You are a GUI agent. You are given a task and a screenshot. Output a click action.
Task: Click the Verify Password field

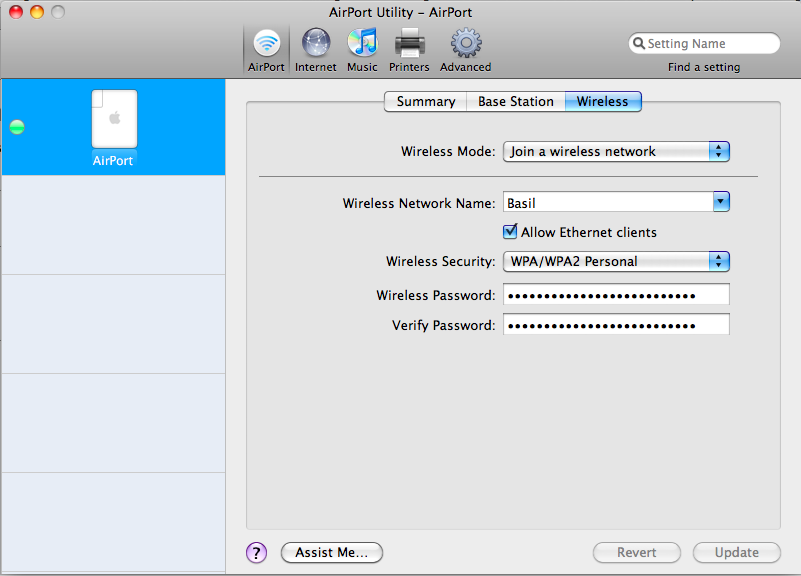click(616, 325)
